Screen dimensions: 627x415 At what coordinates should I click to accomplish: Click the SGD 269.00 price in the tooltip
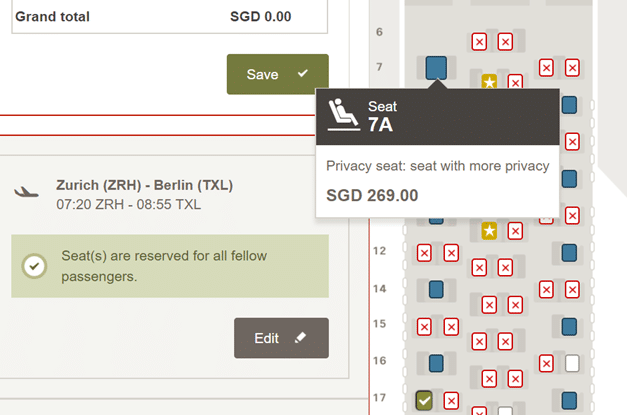coord(373,195)
